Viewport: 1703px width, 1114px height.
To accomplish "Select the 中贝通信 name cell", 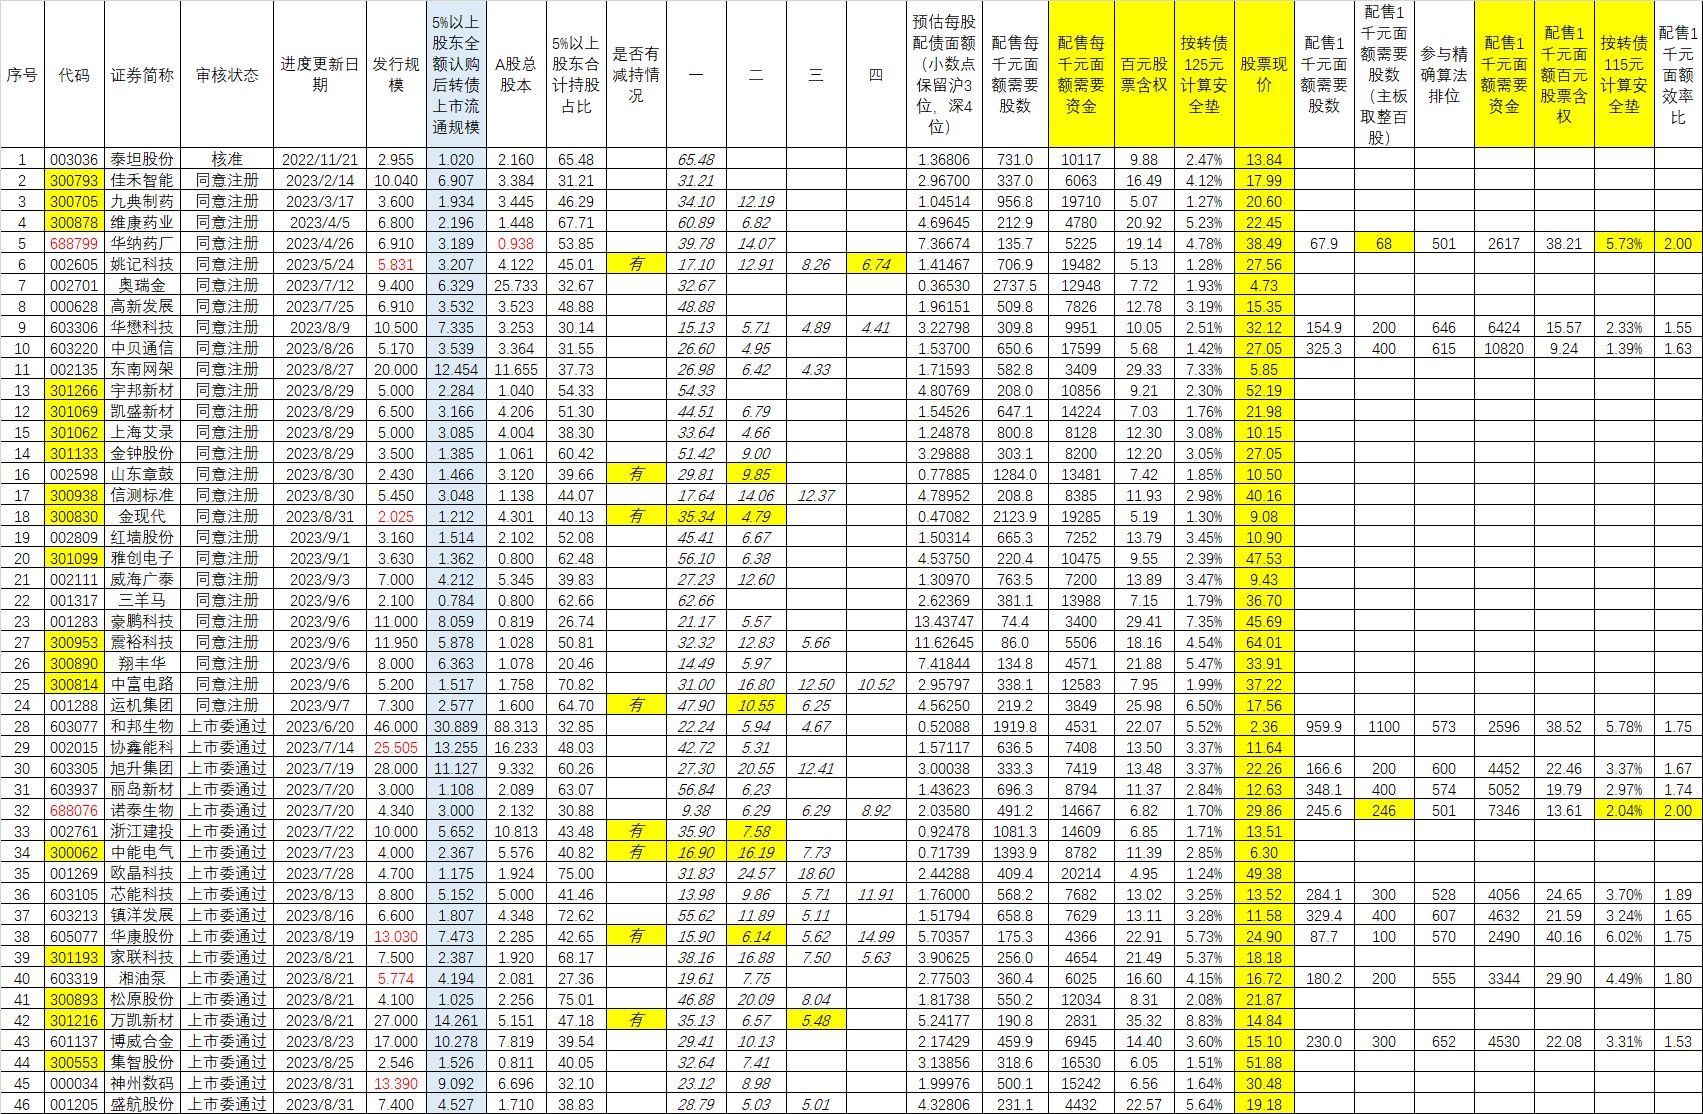I will pyautogui.click(x=142, y=348).
